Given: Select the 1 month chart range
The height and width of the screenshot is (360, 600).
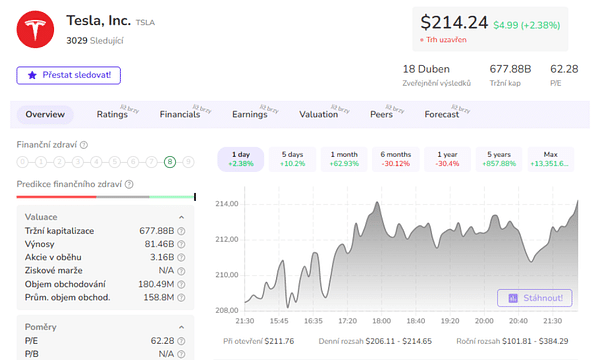Looking at the screenshot, I should pos(344,159).
